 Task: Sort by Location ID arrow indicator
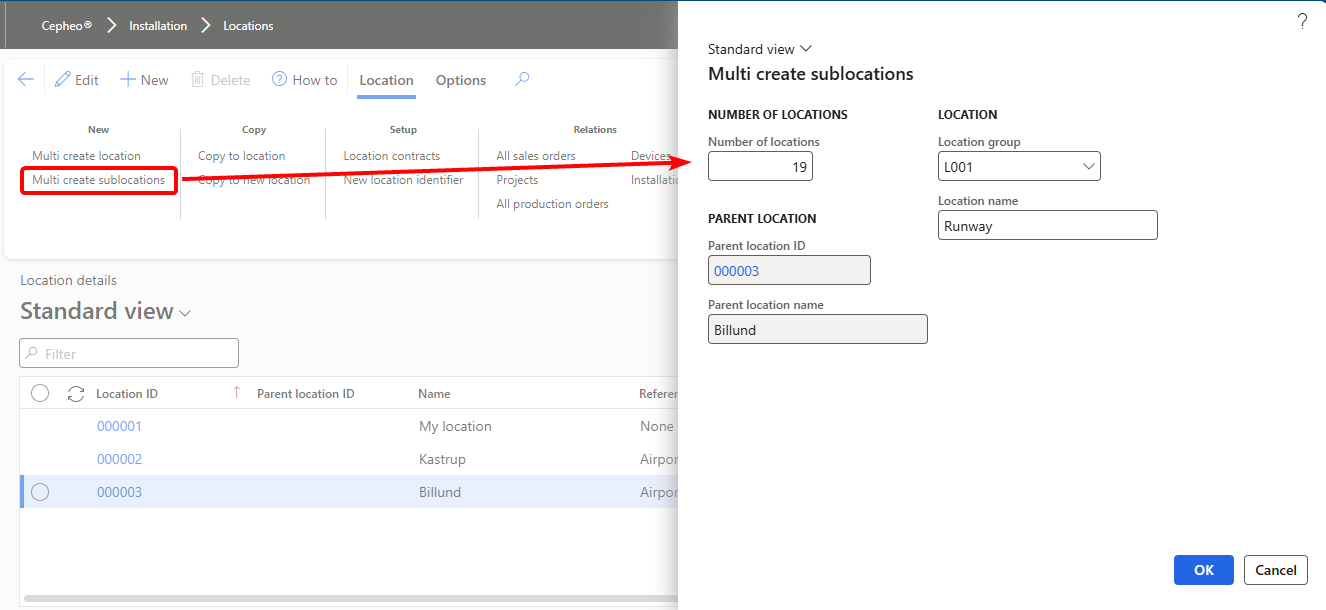click(236, 393)
